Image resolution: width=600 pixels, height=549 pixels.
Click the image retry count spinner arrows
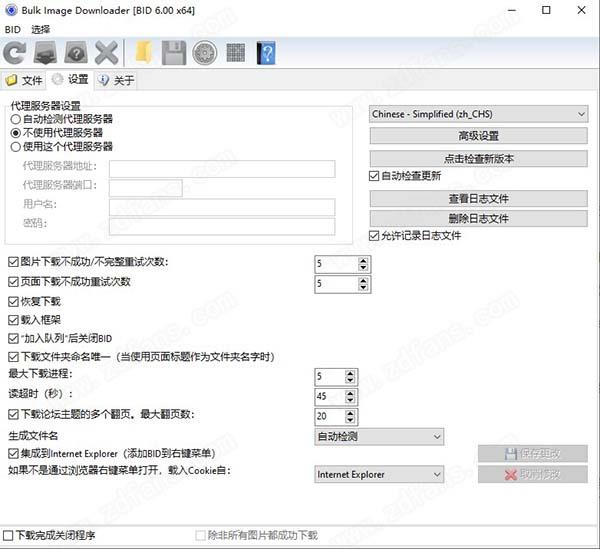click(363, 264)
